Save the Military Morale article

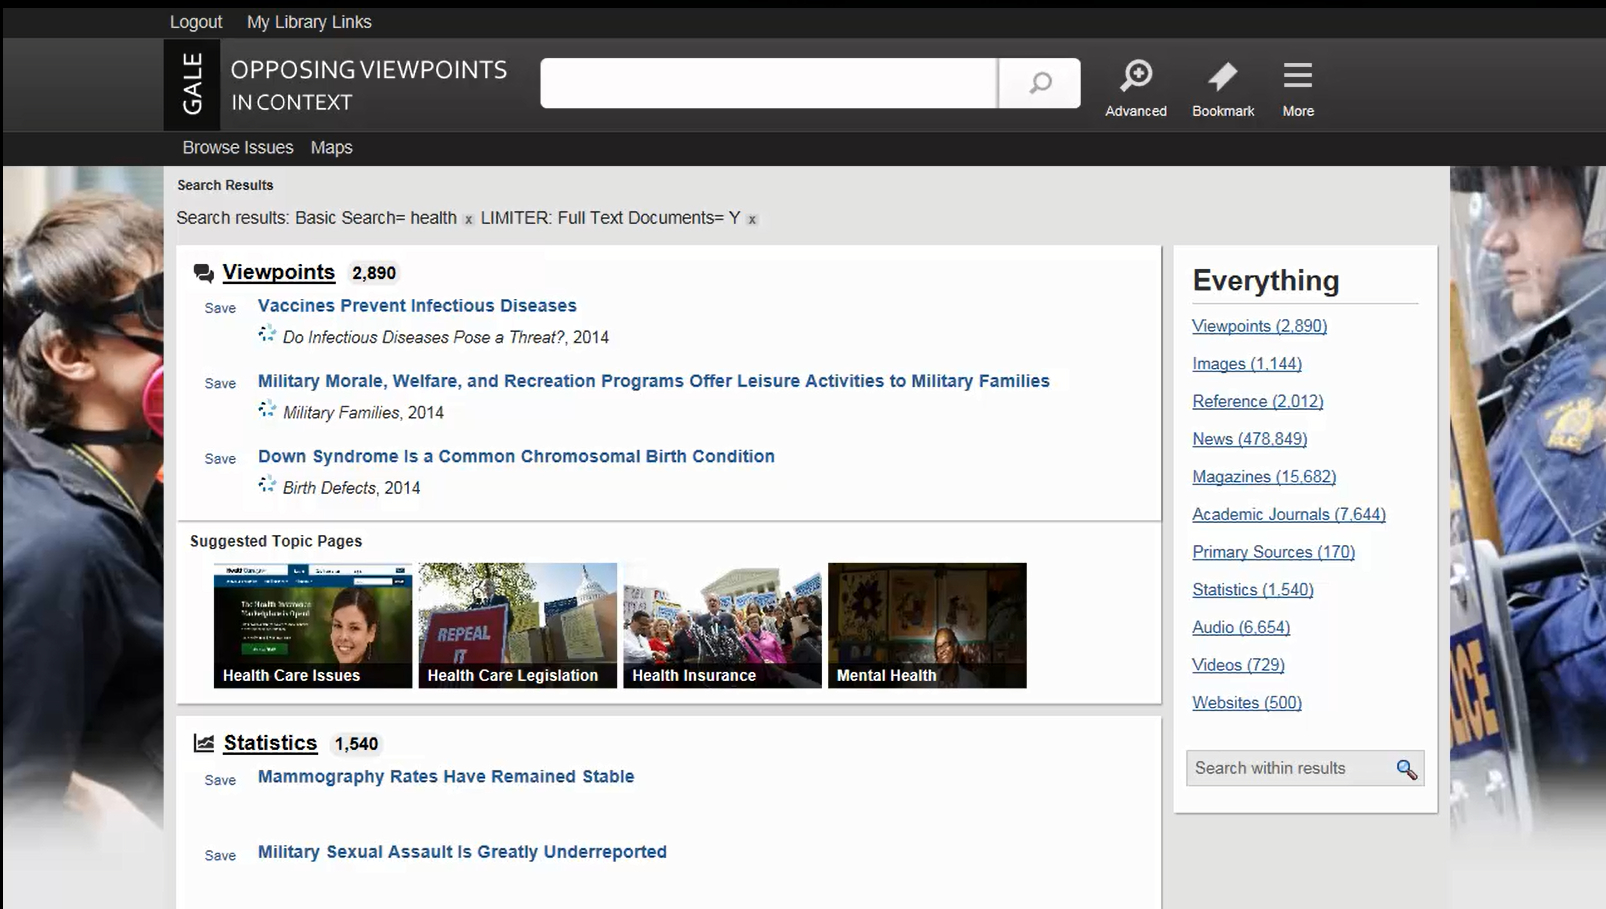tap(220, 383)
